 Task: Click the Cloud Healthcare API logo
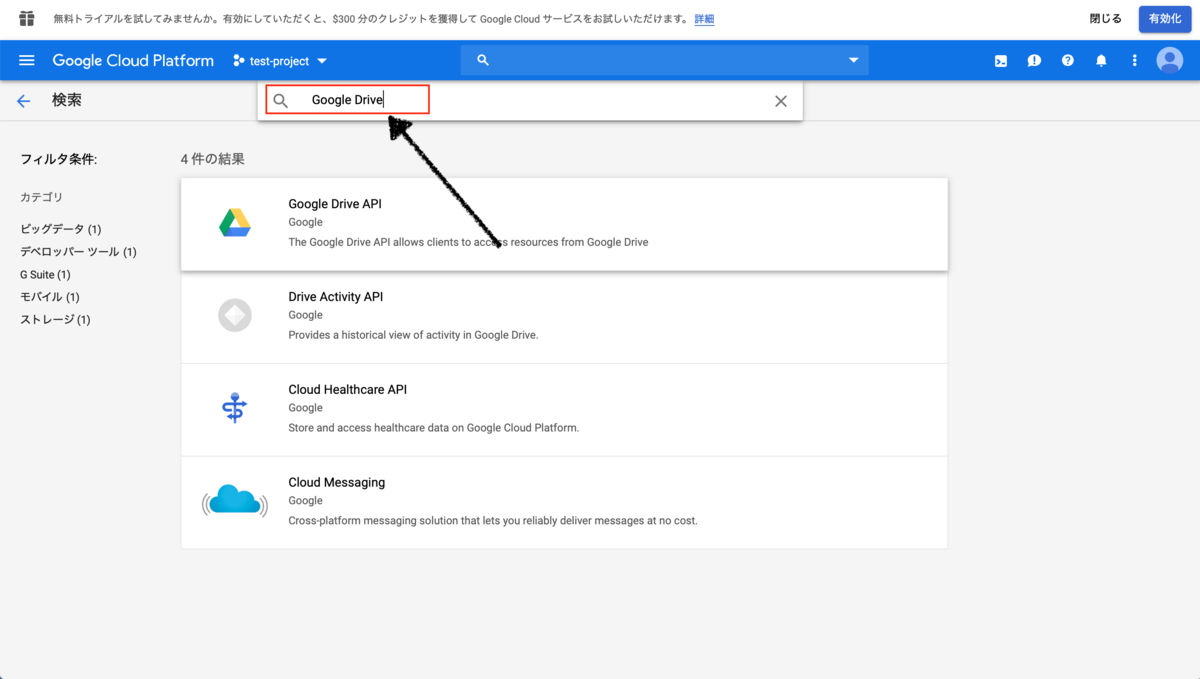(235, 408)
